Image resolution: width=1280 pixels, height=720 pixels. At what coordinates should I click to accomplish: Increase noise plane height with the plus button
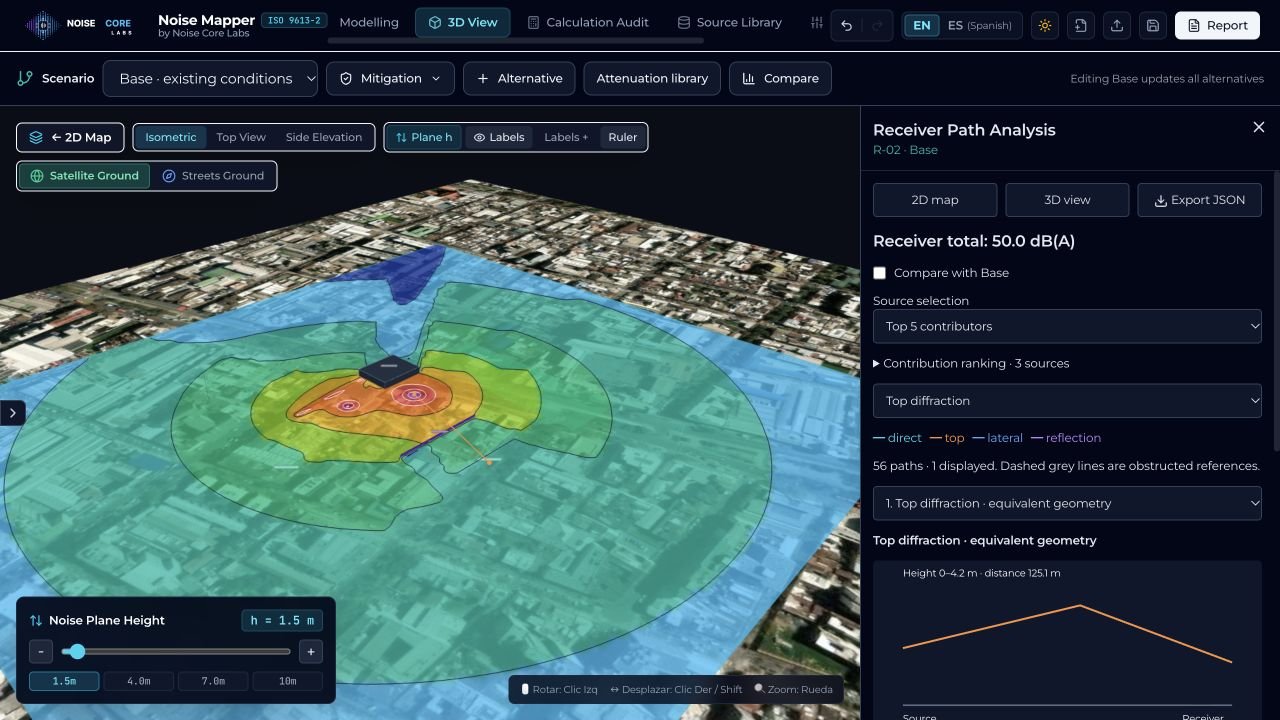point(311,652)
